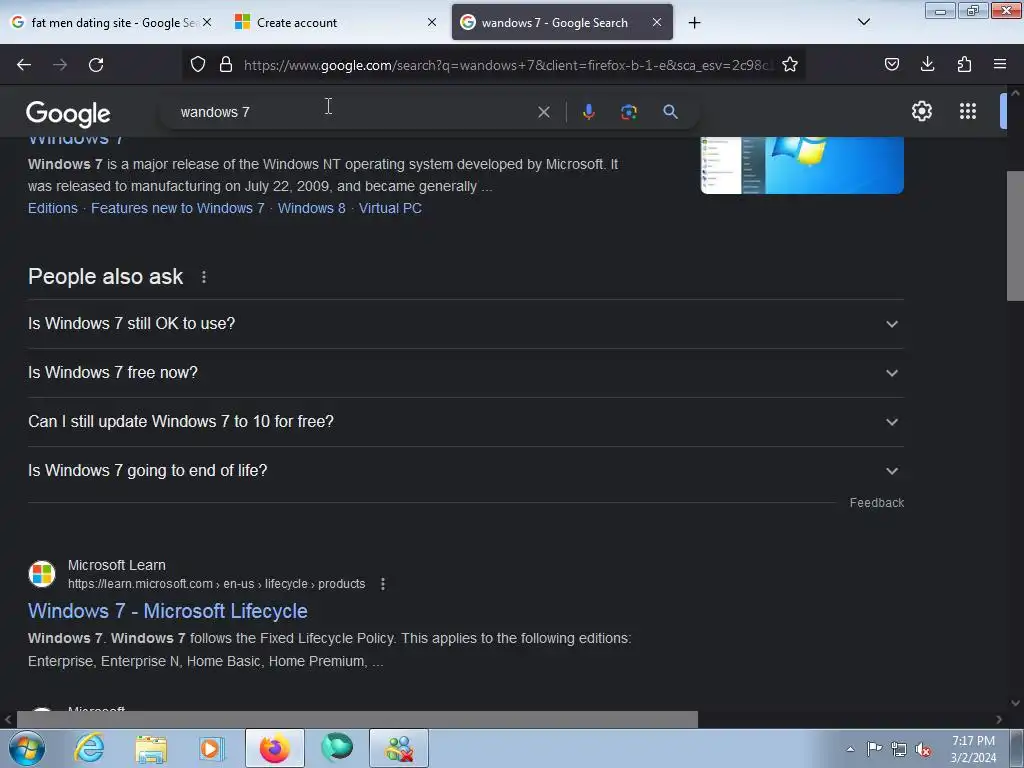1024x768 pixels.
Task: Show the taskbar clock and date
Action: click(x=973, y=749)
